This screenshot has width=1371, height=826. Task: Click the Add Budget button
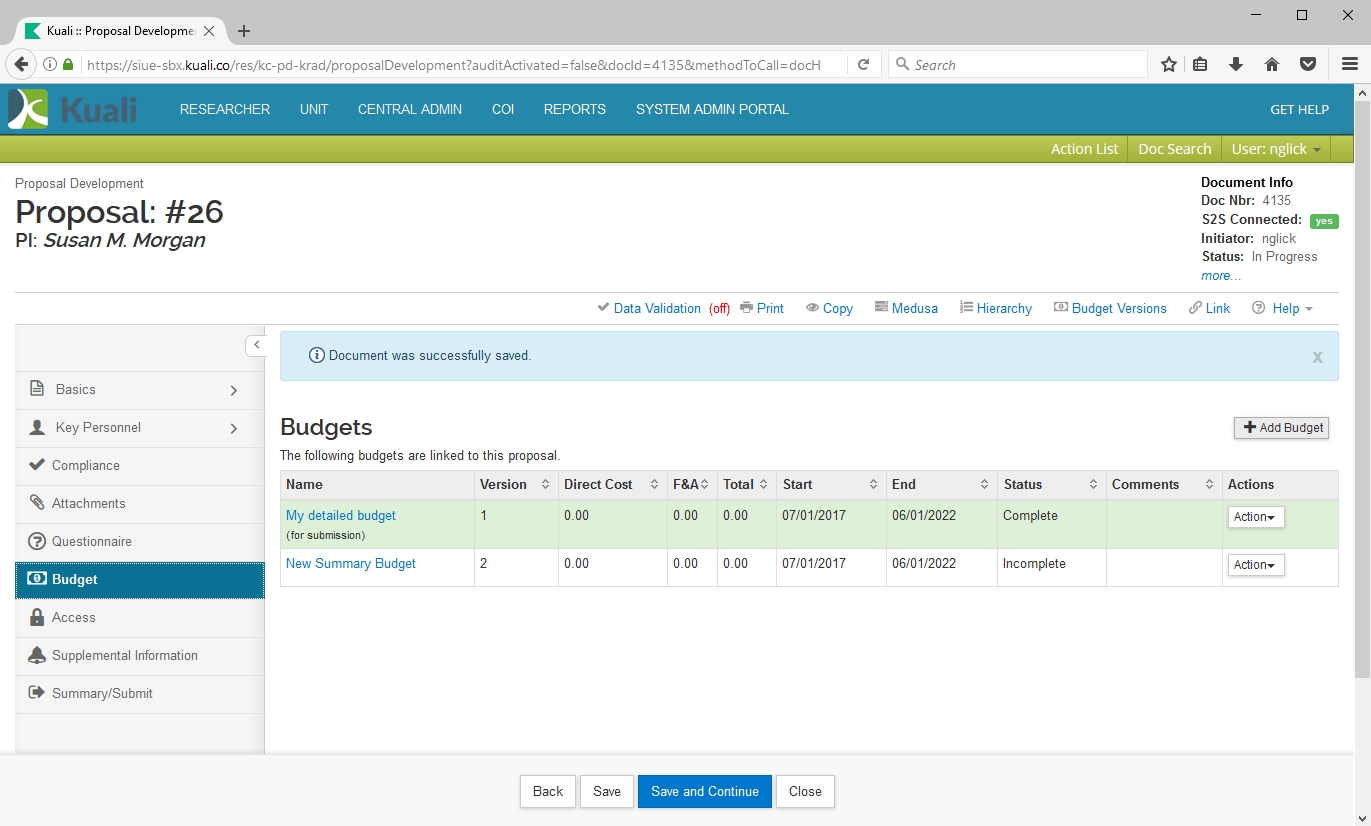tap(1281, 428)
